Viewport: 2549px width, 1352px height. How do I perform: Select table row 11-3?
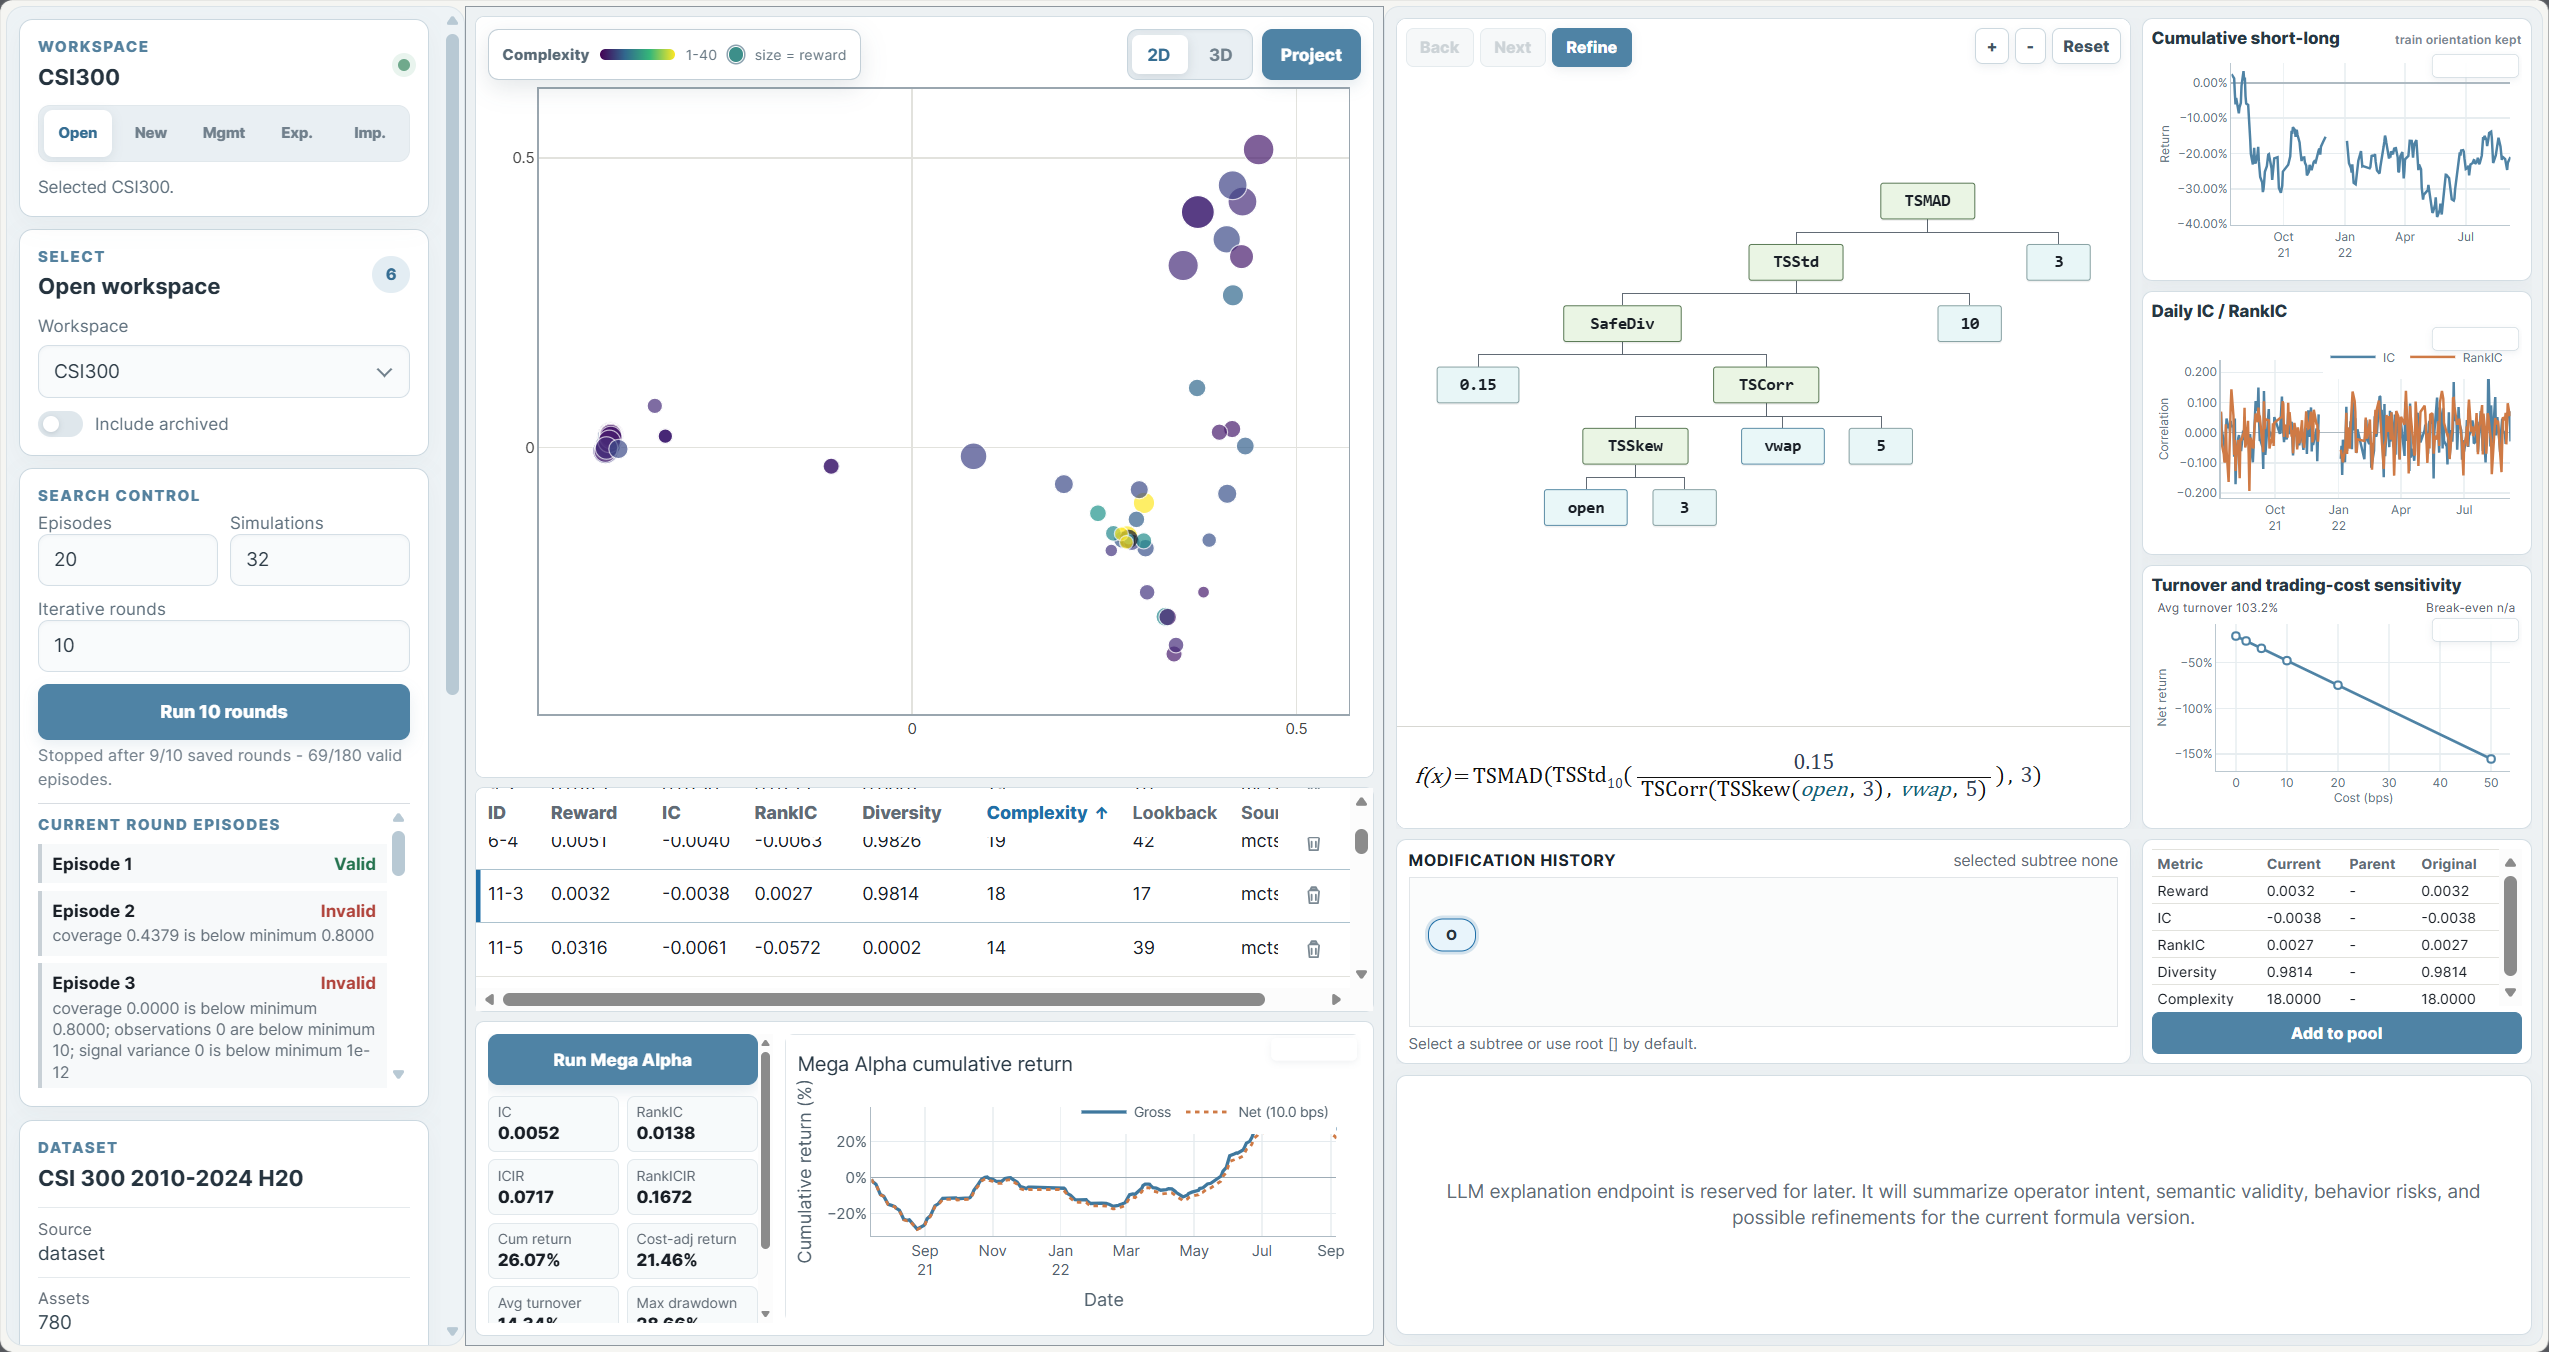pyautogui.click(x=912, y=894)
